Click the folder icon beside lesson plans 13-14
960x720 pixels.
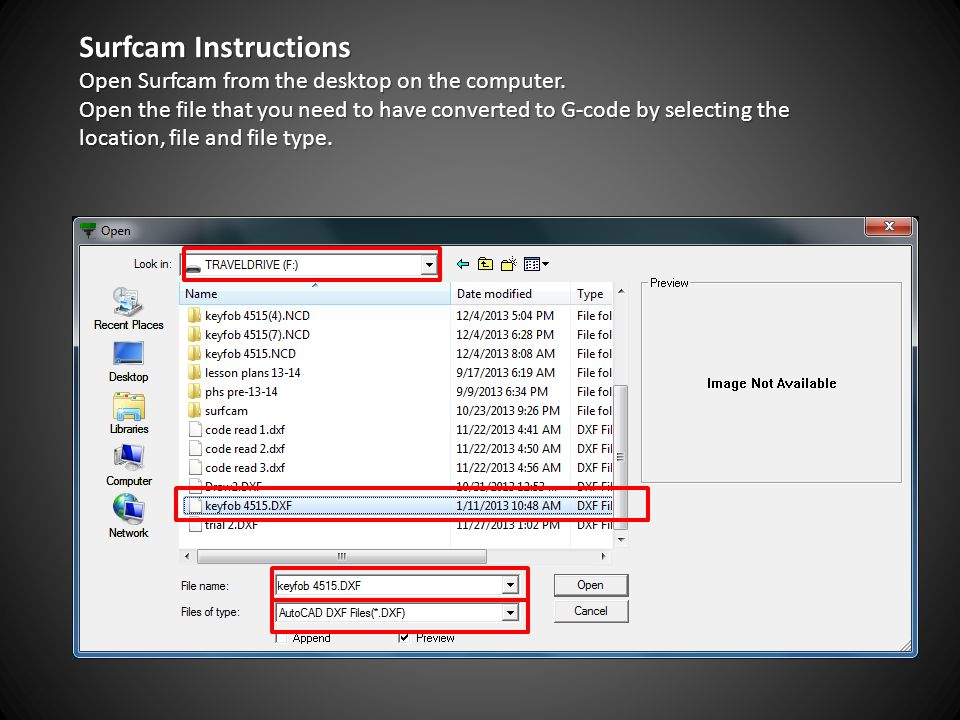point(194,372)
